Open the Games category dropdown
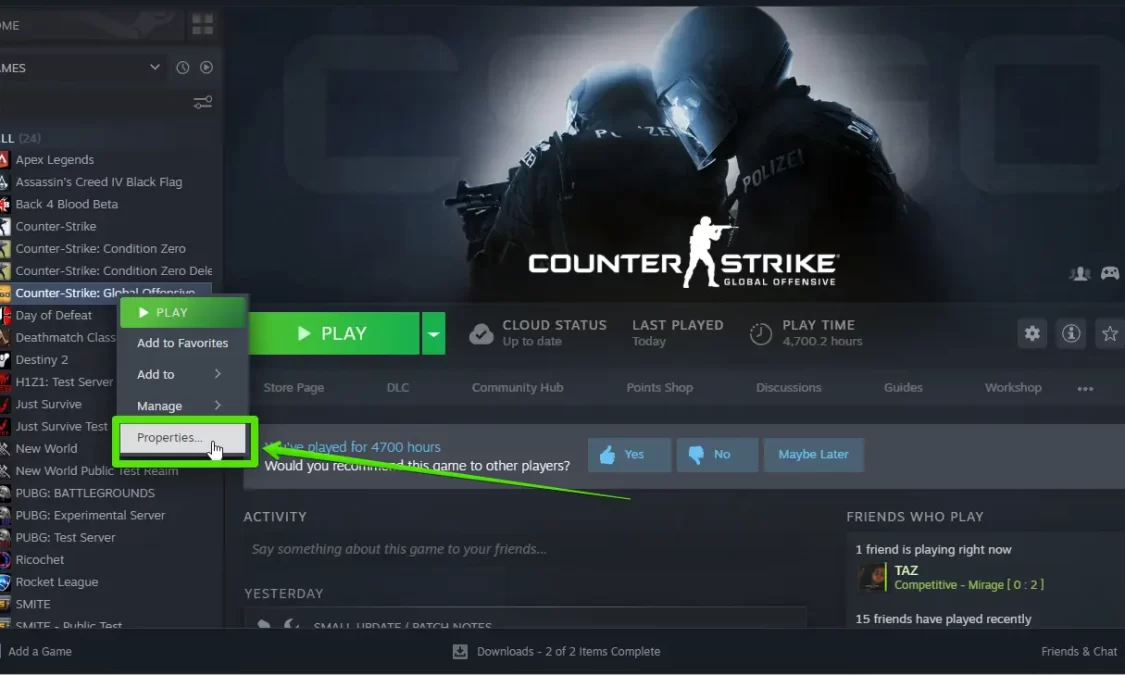Viewport: 1125px width, 675px height. (155, 67)
